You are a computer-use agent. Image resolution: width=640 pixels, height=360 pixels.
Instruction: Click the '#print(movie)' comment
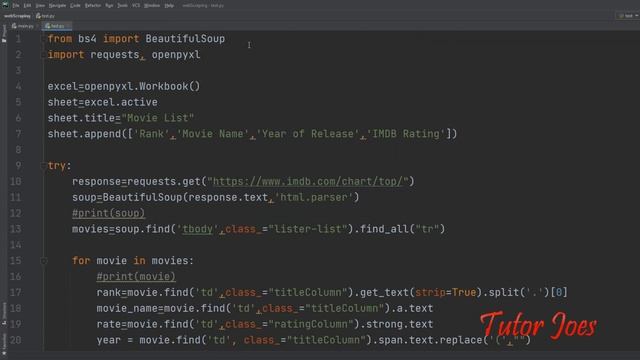[x=136, y=277]
